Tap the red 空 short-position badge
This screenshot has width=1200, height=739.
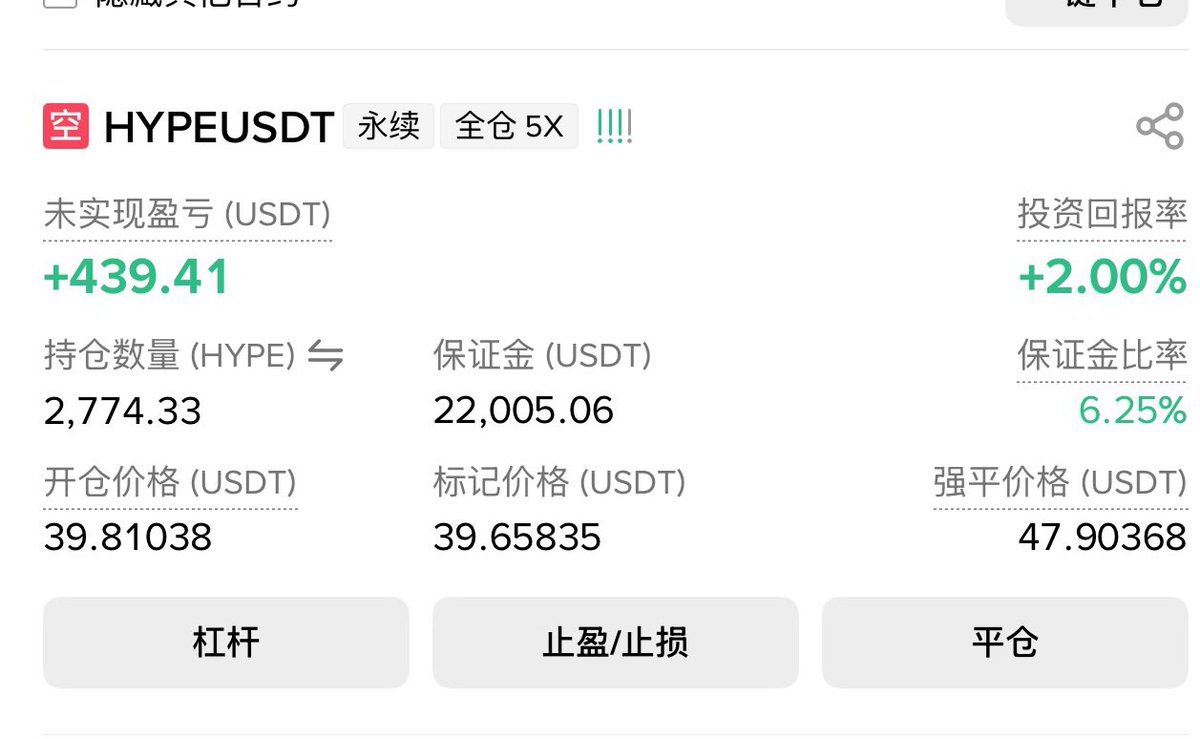click(x=66, y=127)
